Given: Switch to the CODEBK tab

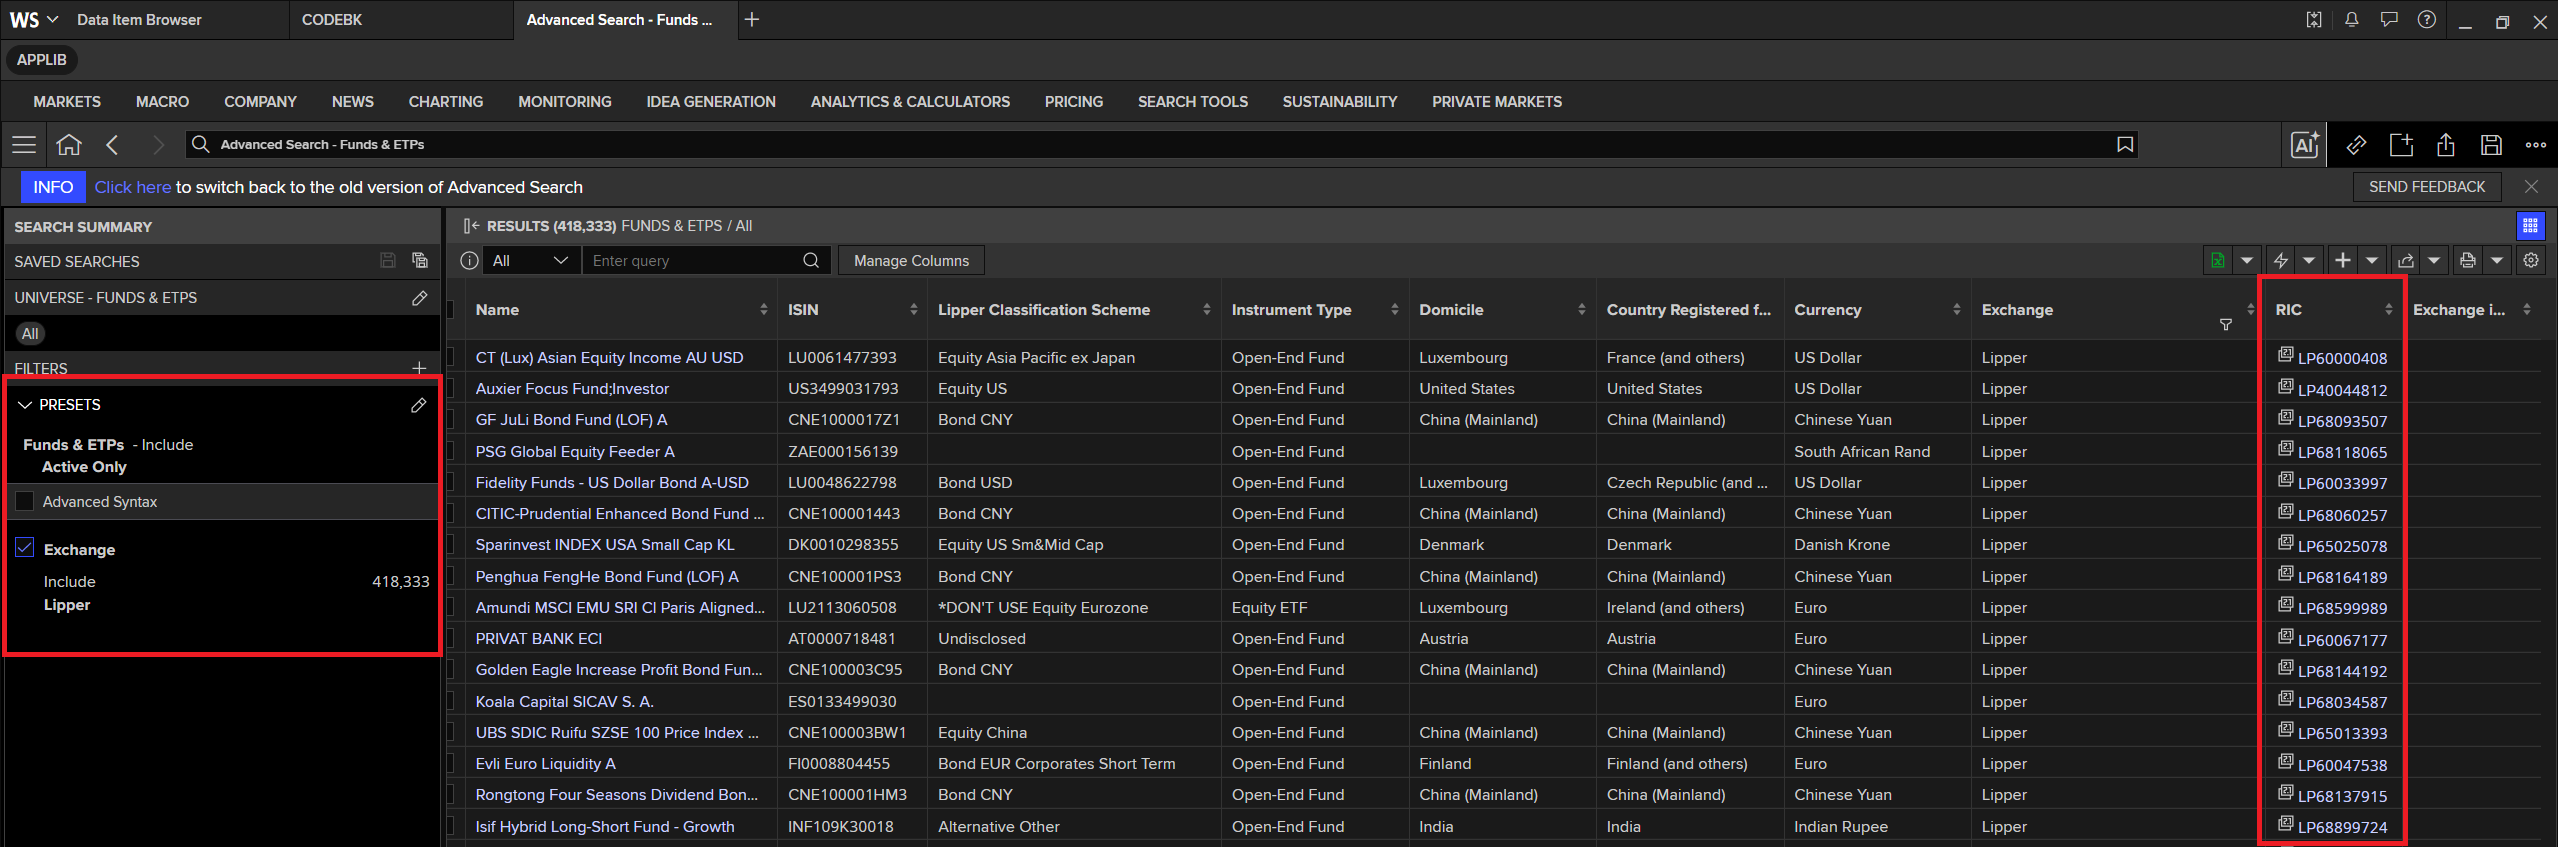Looking at the screenshot, I should coord(332,20).
